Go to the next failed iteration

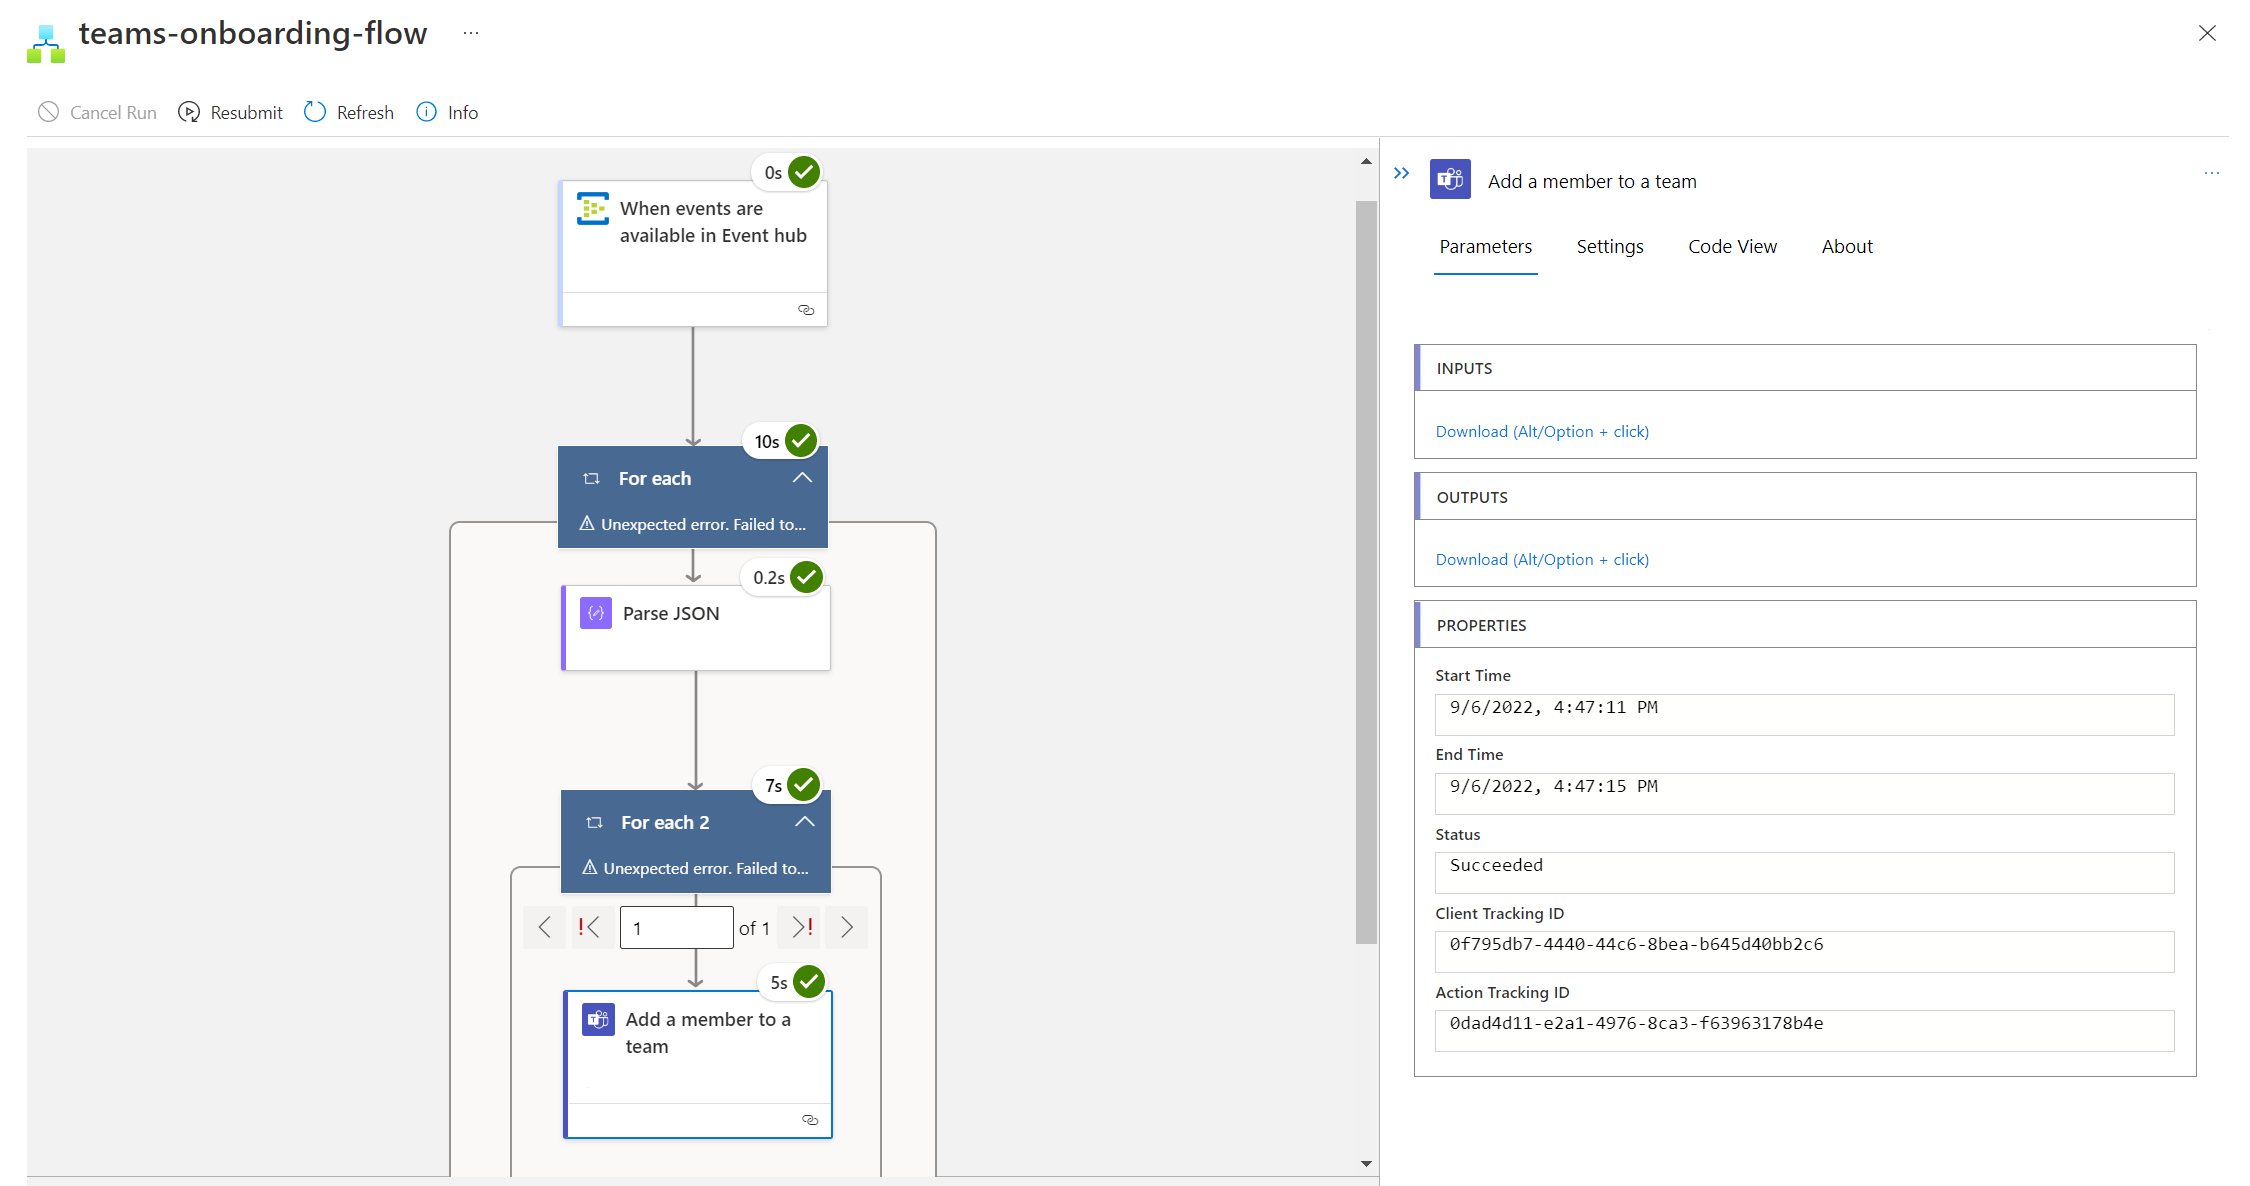pos(802,928)
